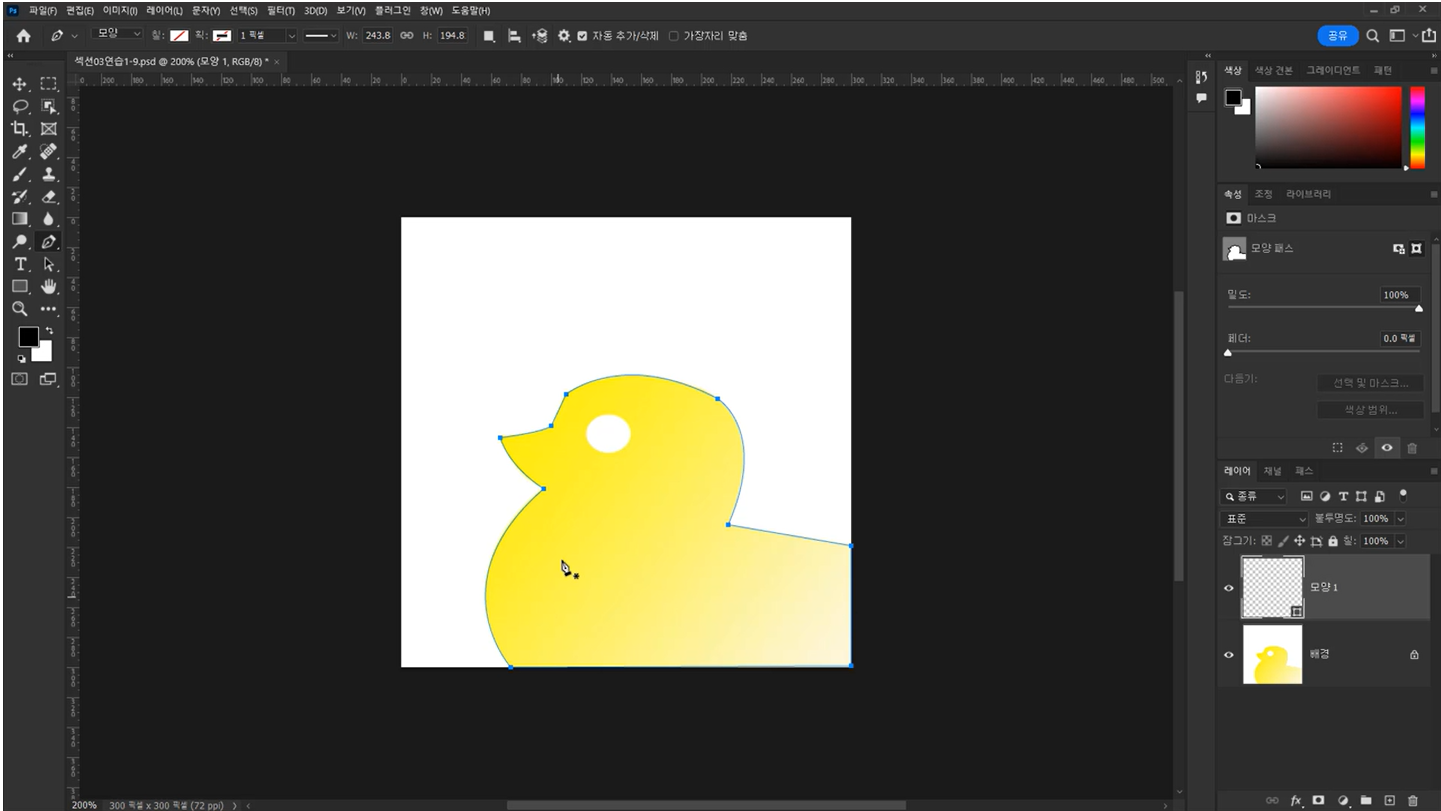Image resolution: width=1441 pixels, height=811 pixels.
Task: Create a new layer with plus icon
Action: click(x=1389, y=800)
